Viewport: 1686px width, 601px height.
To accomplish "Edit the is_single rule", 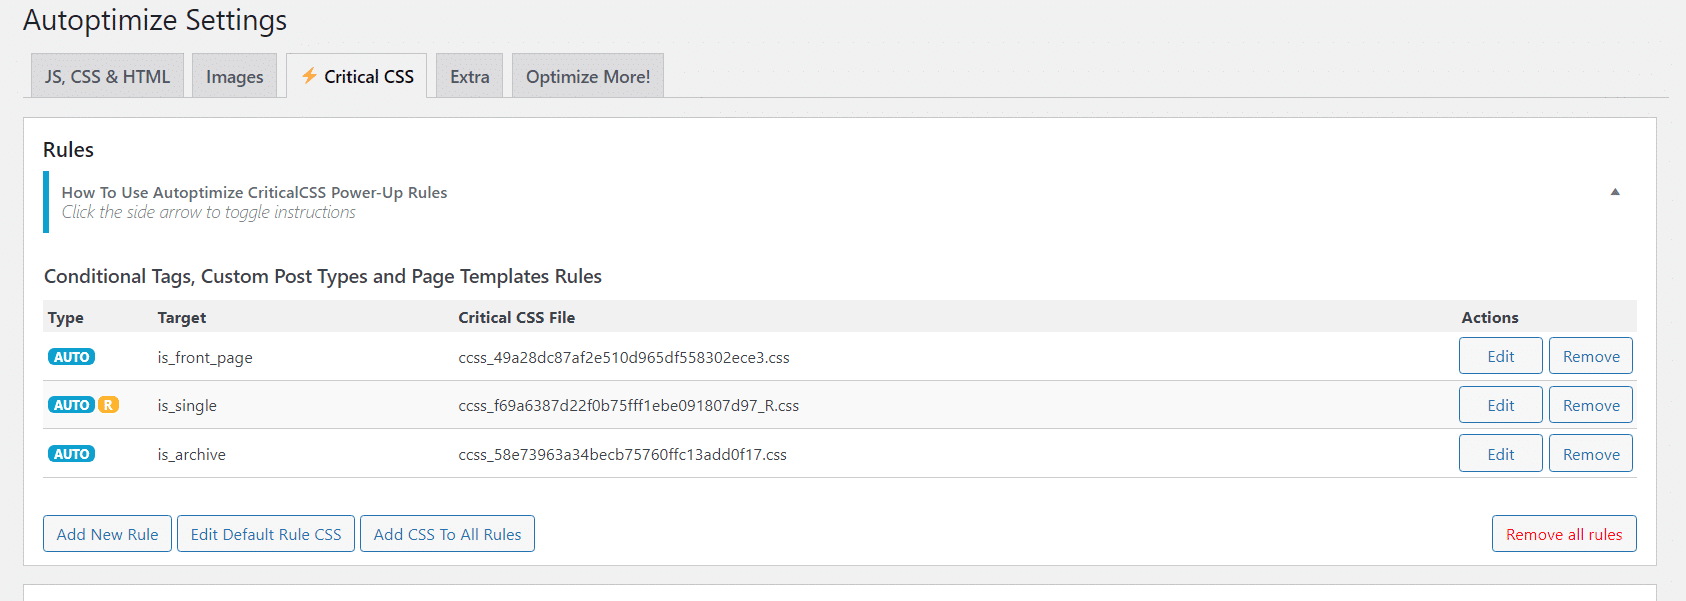I will (x=1500, y=405).
